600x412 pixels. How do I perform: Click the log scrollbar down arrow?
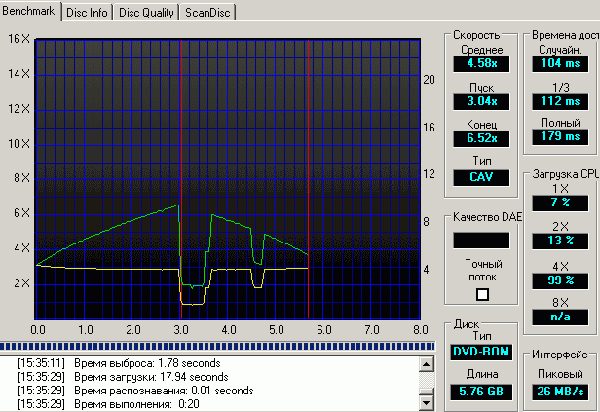426,402
